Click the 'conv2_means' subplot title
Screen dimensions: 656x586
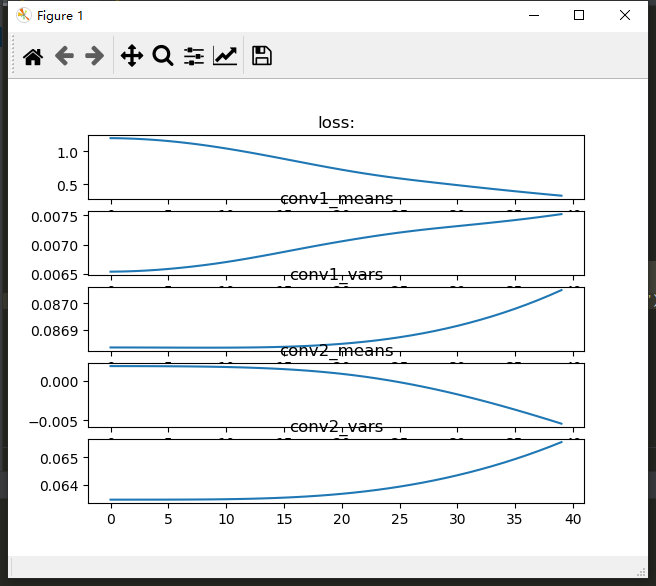[336, 351]
